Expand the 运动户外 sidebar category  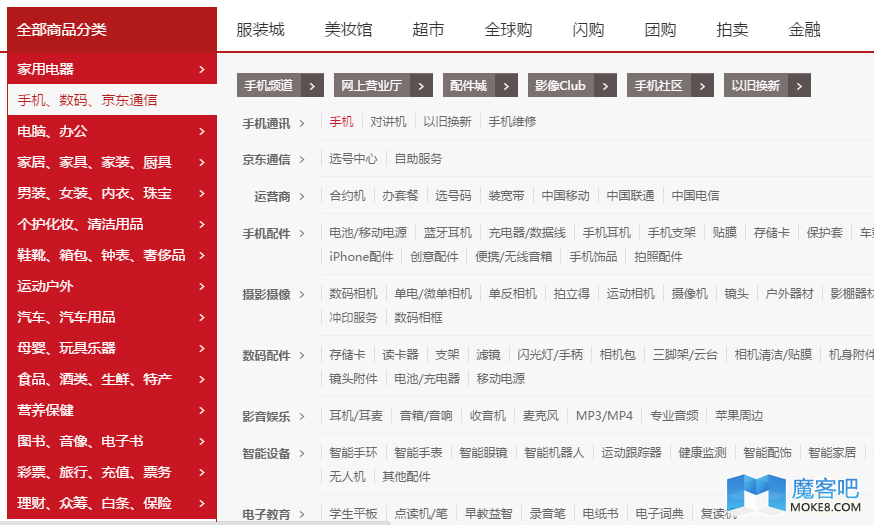(202, 286)
